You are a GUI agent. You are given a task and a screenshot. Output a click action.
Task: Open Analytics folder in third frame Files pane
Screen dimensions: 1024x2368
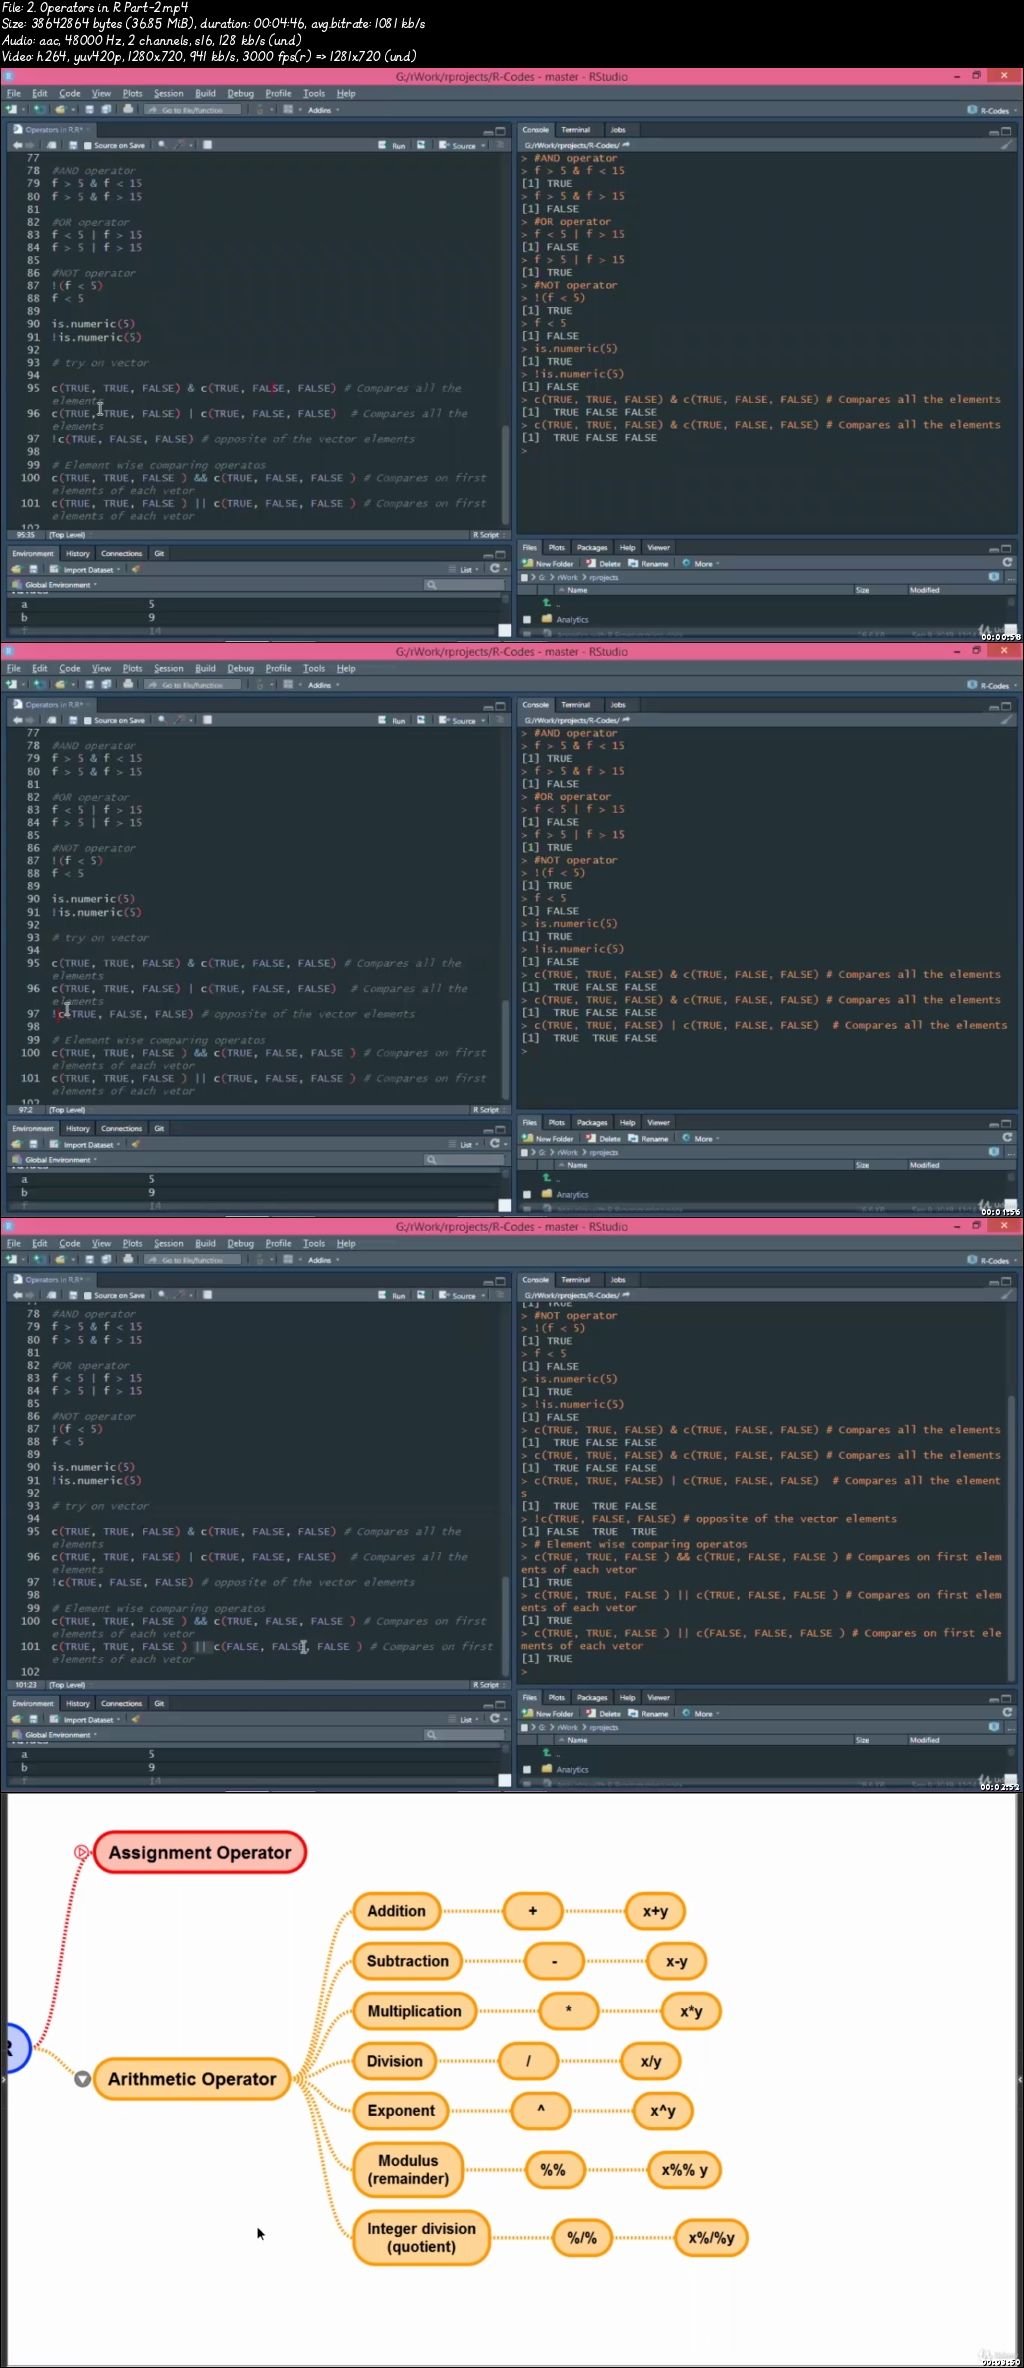tap(572, 1769)
